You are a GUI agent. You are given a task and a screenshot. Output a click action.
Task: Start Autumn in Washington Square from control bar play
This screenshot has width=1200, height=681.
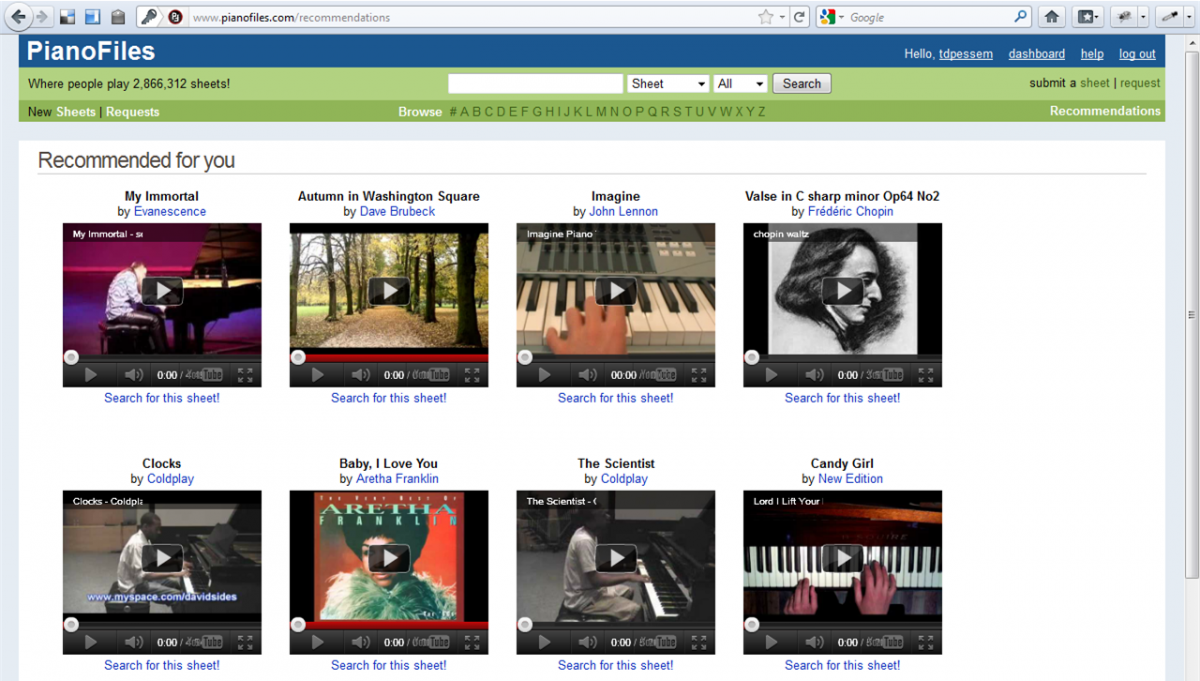[318, 375]
